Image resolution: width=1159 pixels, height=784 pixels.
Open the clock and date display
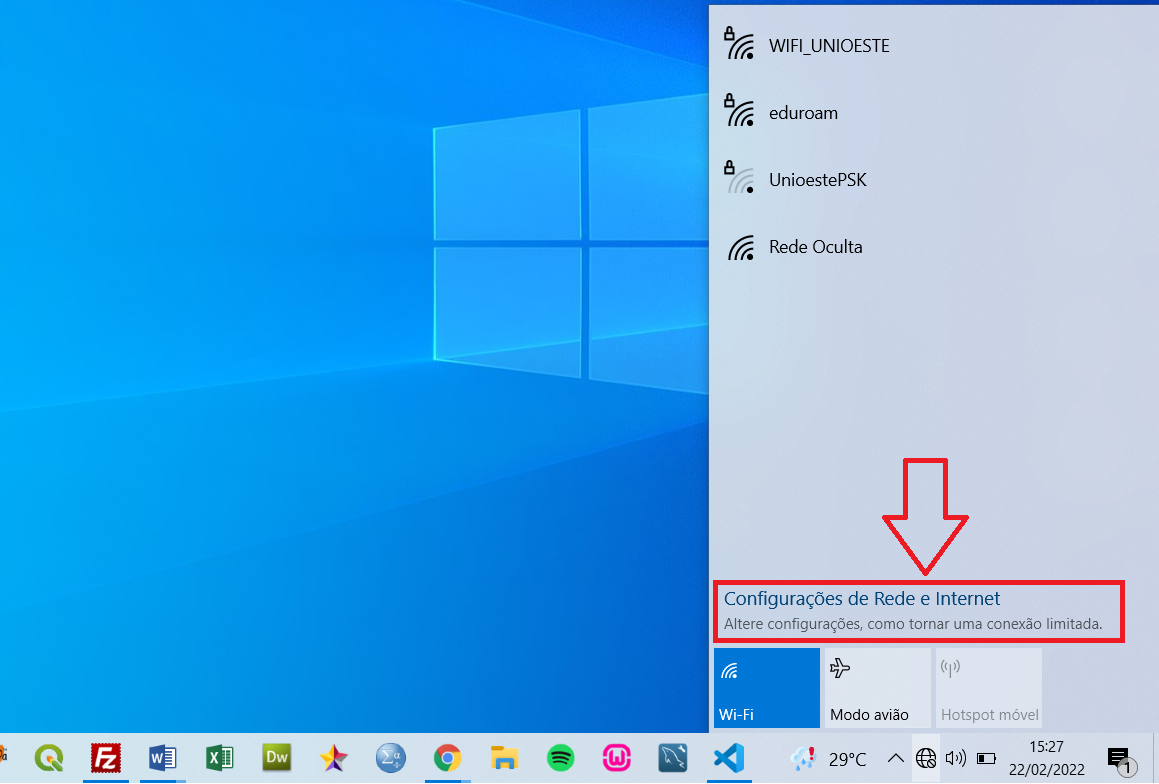point(1046,758)
